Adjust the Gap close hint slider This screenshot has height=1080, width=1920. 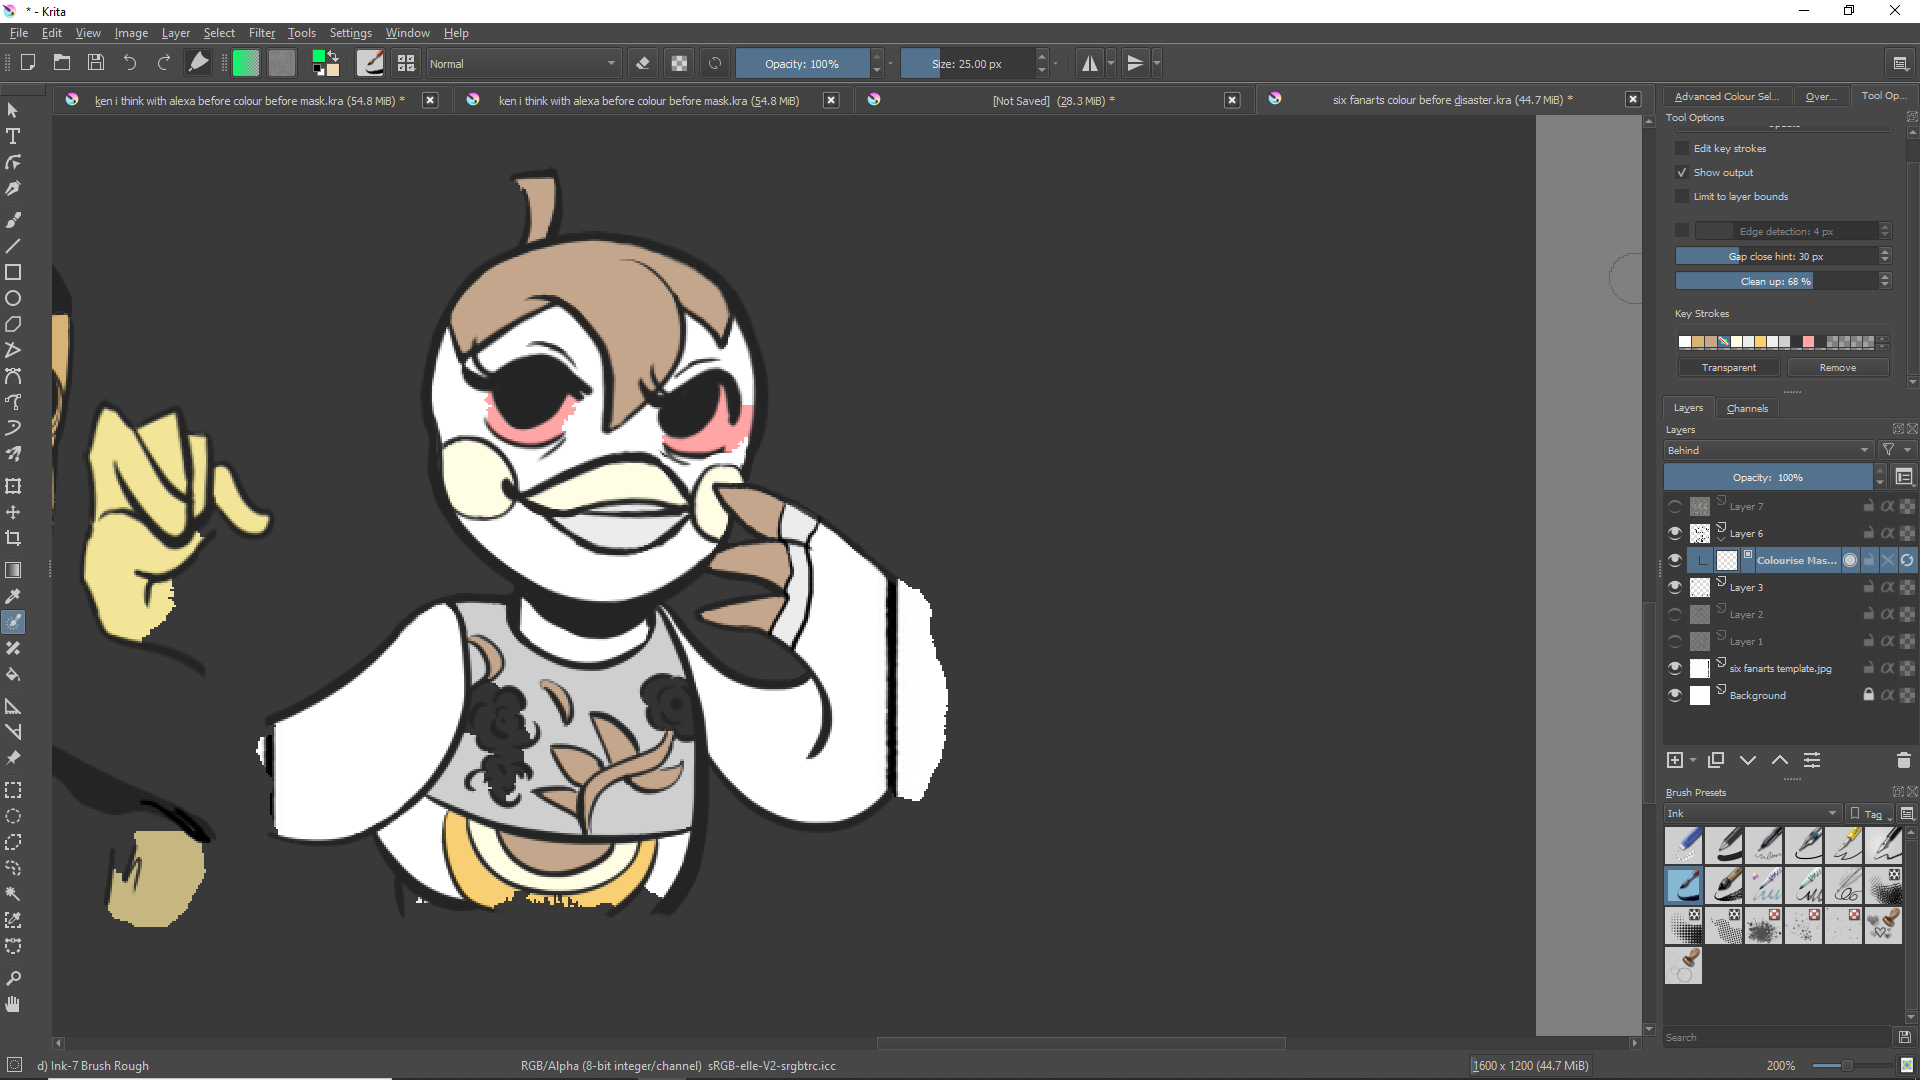pyautogui.click(x=1776, y=256)
